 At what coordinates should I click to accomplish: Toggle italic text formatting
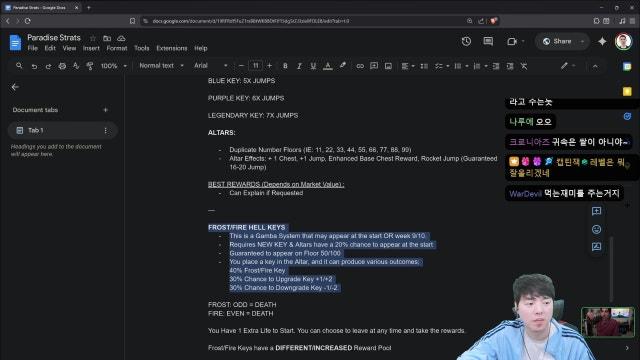click(299, 66)
